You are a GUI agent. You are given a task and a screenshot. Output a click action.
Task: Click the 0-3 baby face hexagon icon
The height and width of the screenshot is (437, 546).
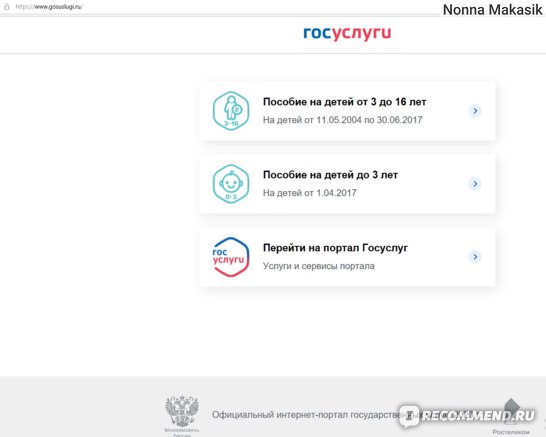pyautogui.click(x=231, y=184)
